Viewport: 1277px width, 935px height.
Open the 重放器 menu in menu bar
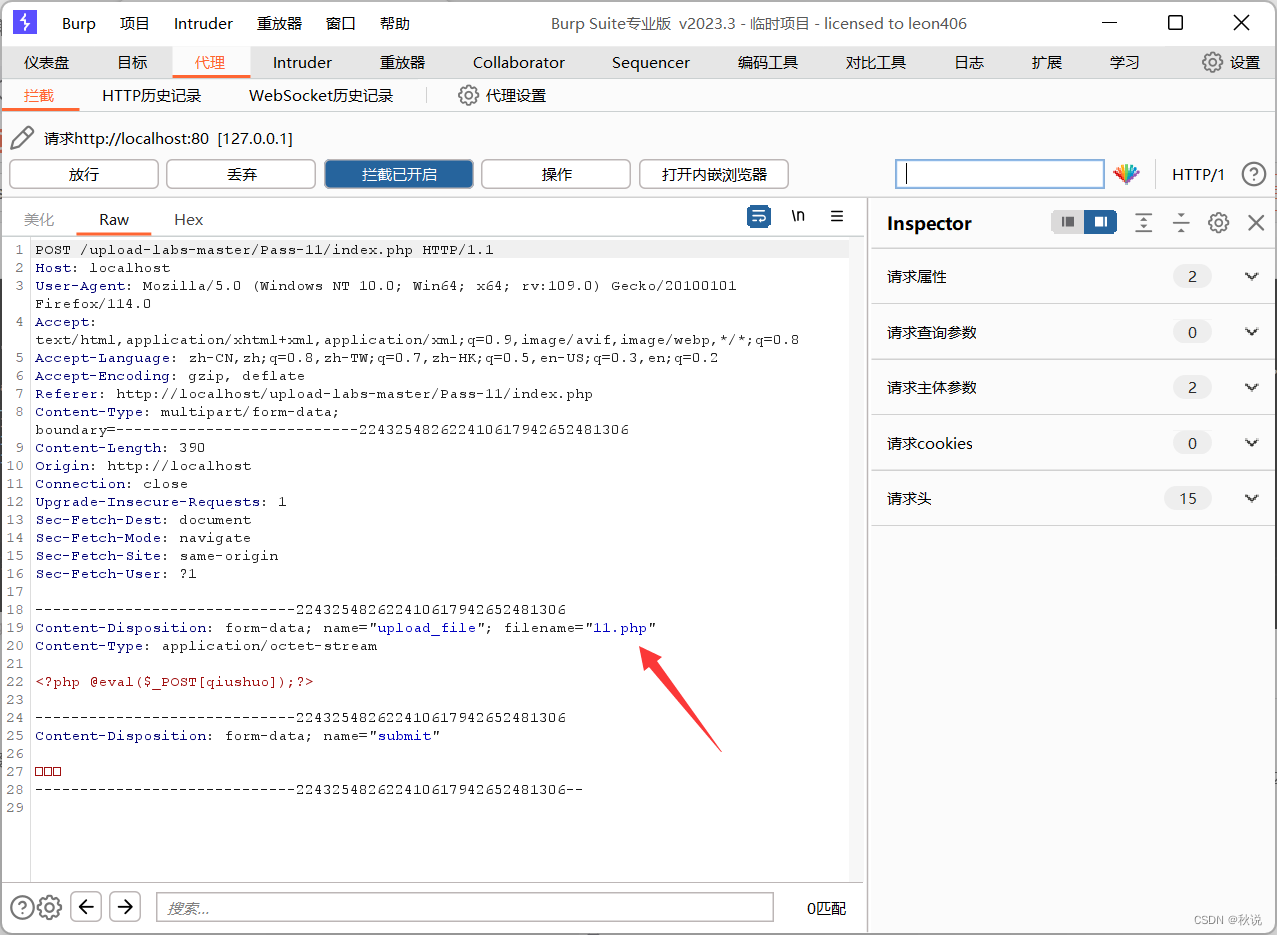click(280, 24)
